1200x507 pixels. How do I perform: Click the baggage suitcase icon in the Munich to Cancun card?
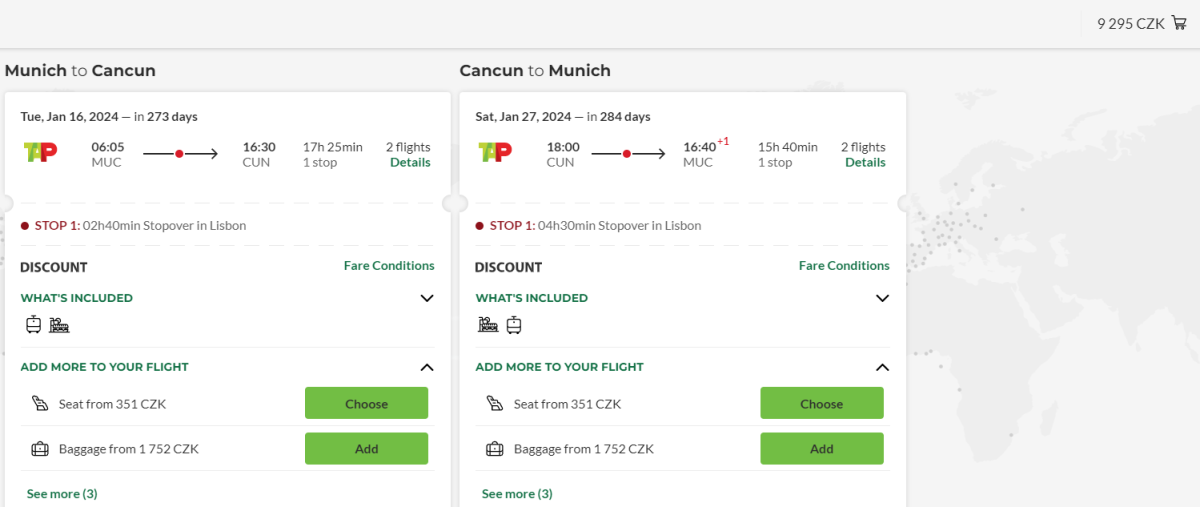point(39,449)
